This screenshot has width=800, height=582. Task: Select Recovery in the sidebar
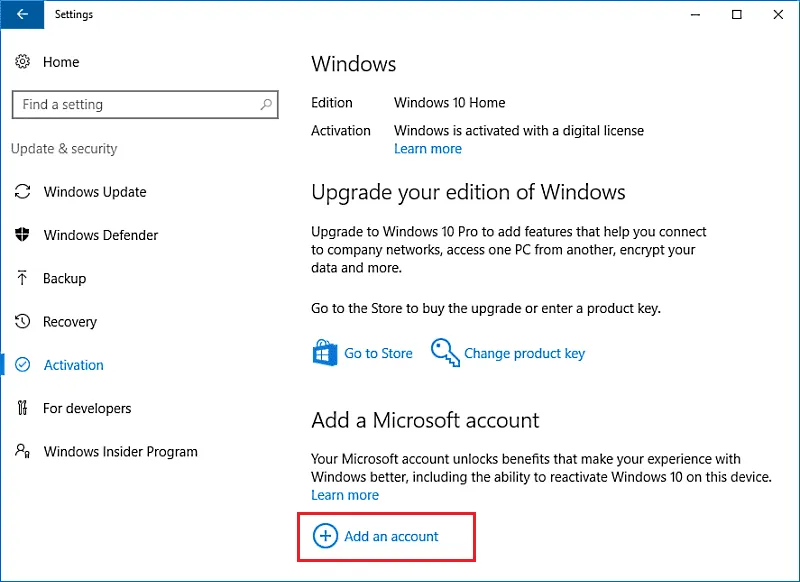coord(70,322)
